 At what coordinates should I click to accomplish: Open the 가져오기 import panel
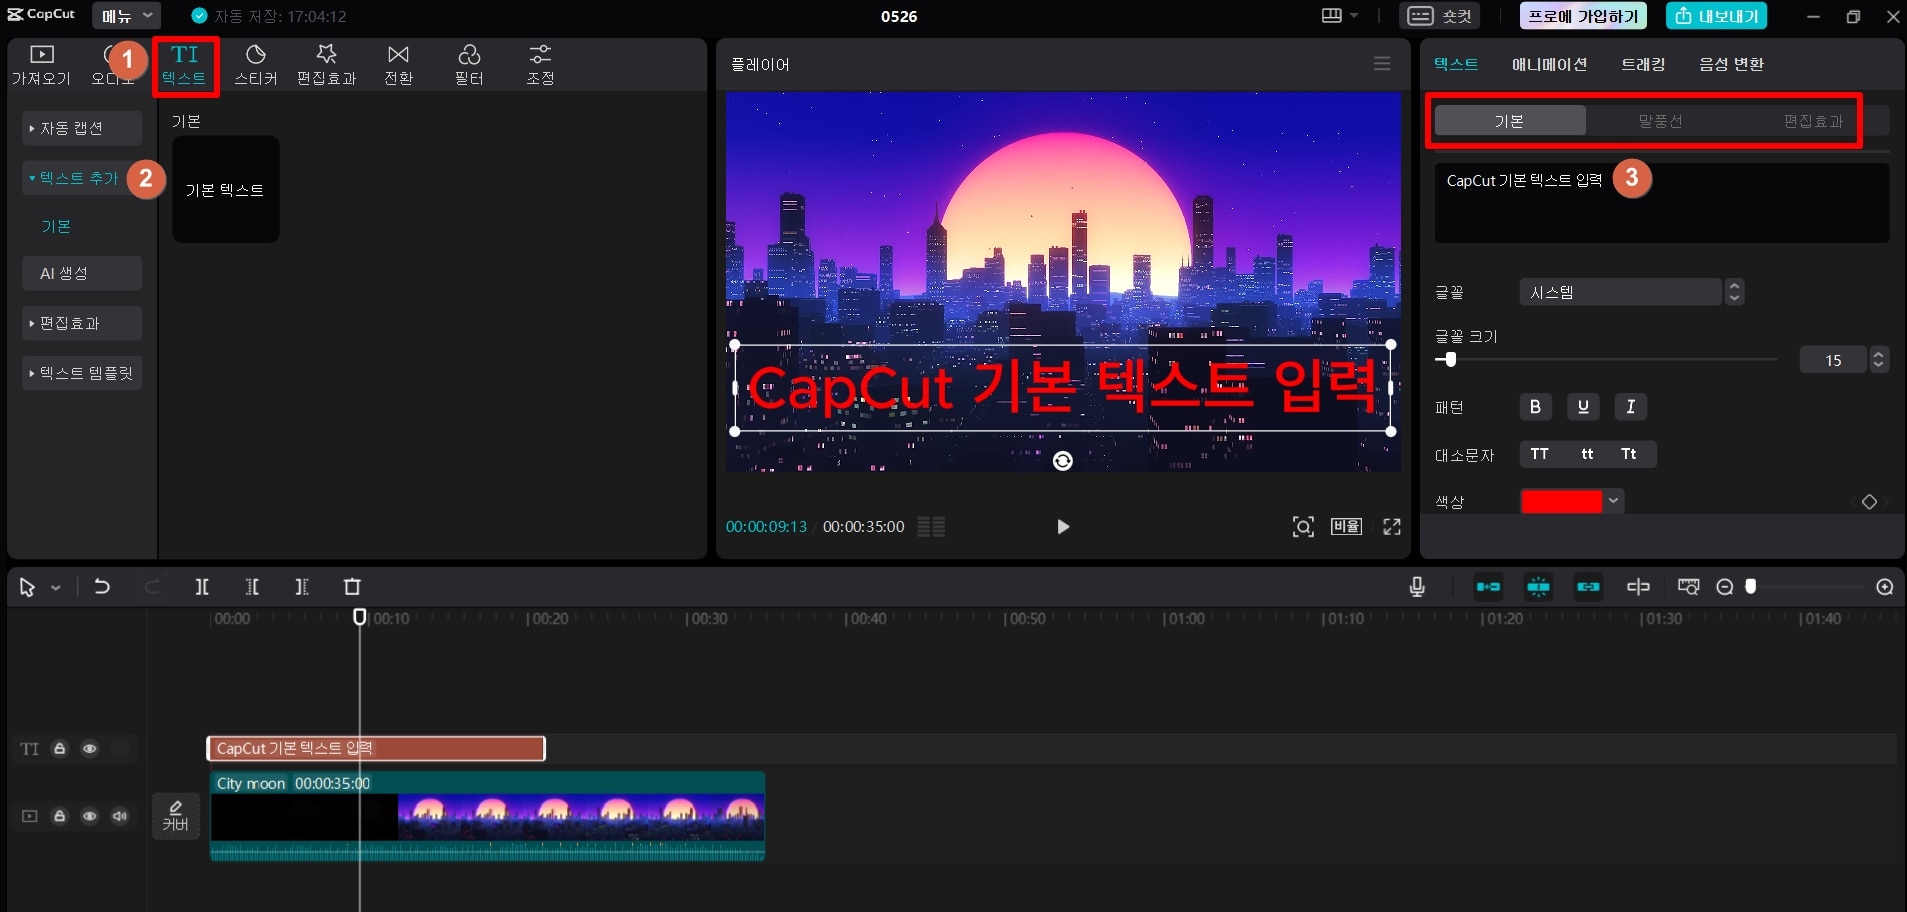click(x=41, y=65)
